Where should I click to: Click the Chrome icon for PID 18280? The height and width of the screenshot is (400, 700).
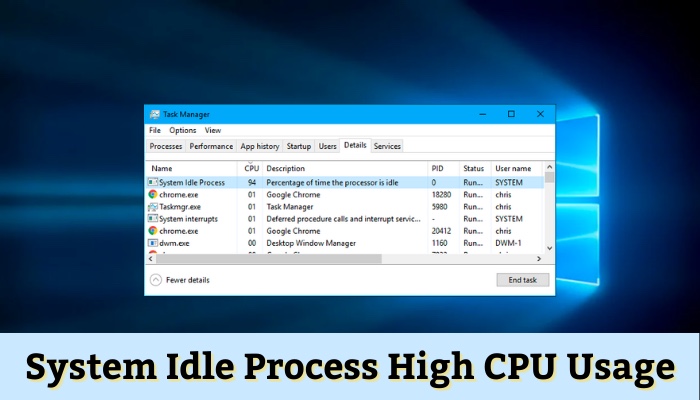[x=153, y=194]
